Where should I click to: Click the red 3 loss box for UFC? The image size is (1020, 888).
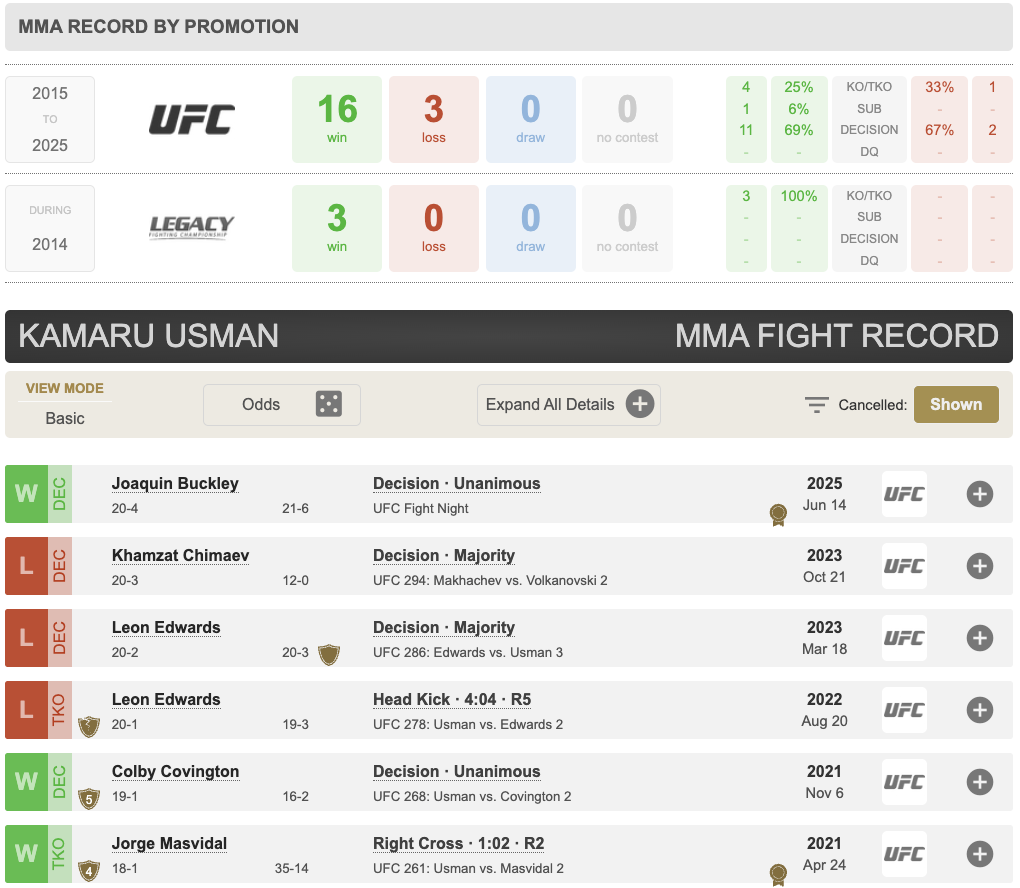click(x=433, y=119)
